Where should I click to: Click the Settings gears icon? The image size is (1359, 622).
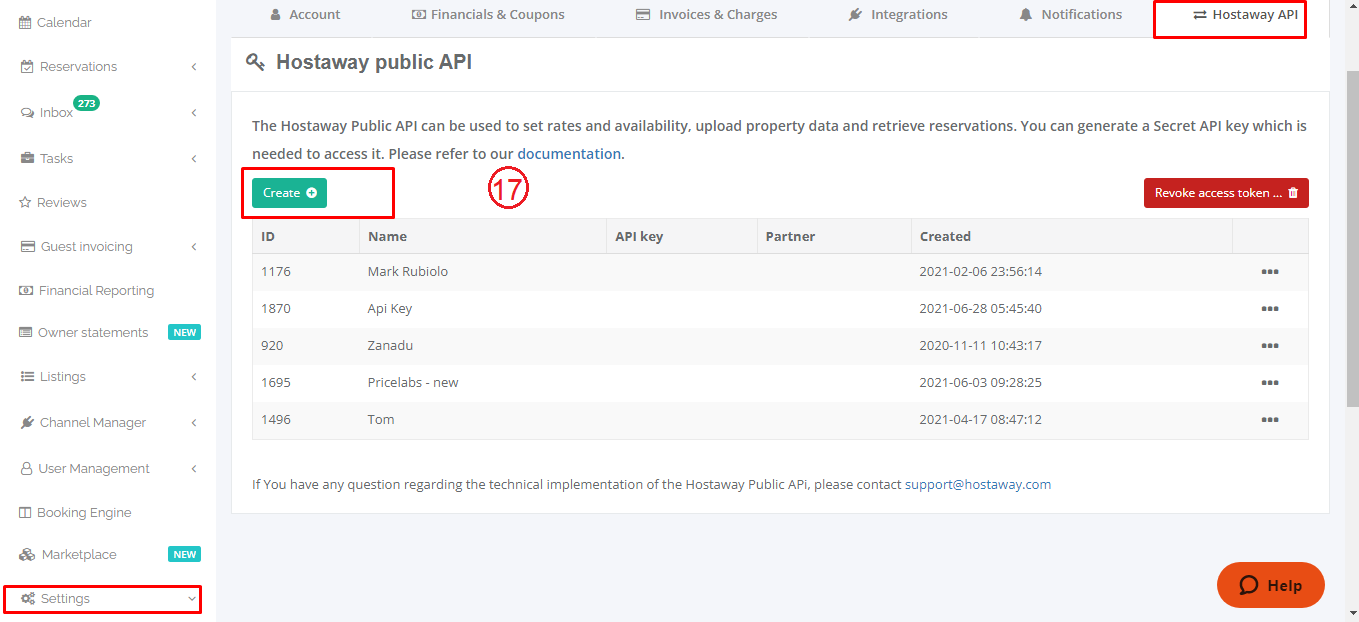click(x=28, y=598)
